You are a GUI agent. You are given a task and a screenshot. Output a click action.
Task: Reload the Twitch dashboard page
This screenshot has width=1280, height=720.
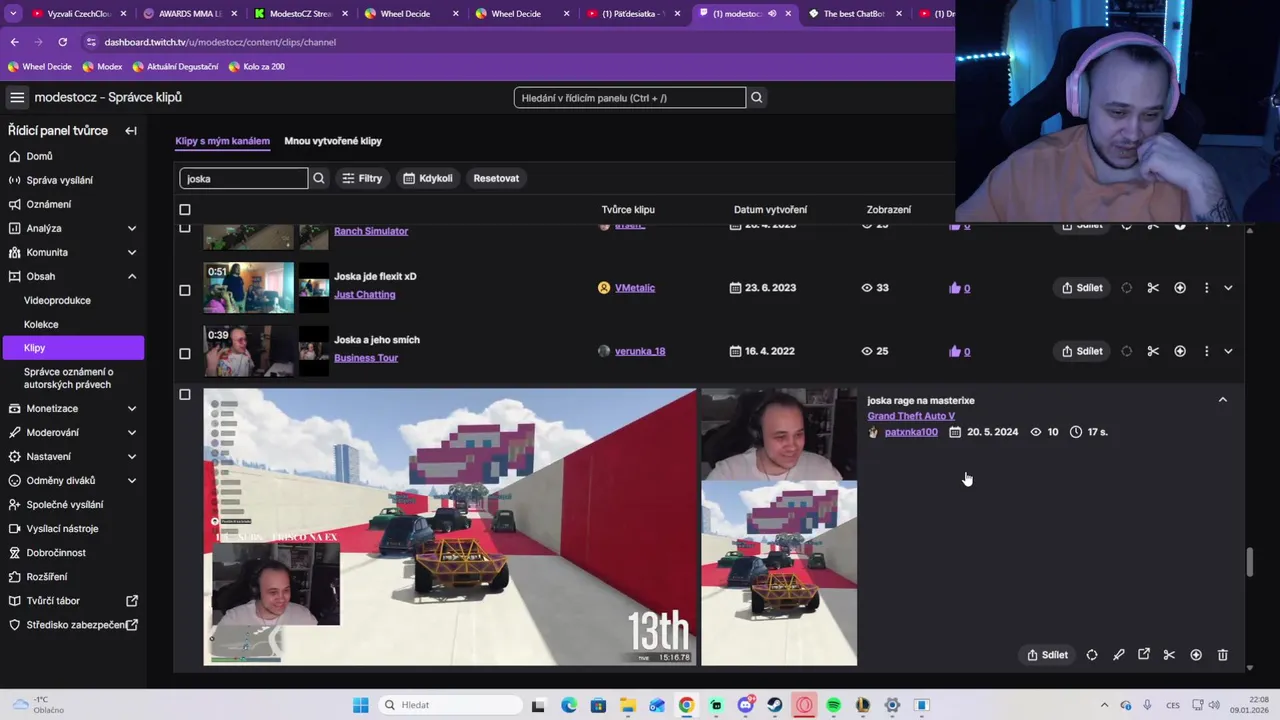coord(62,42)
